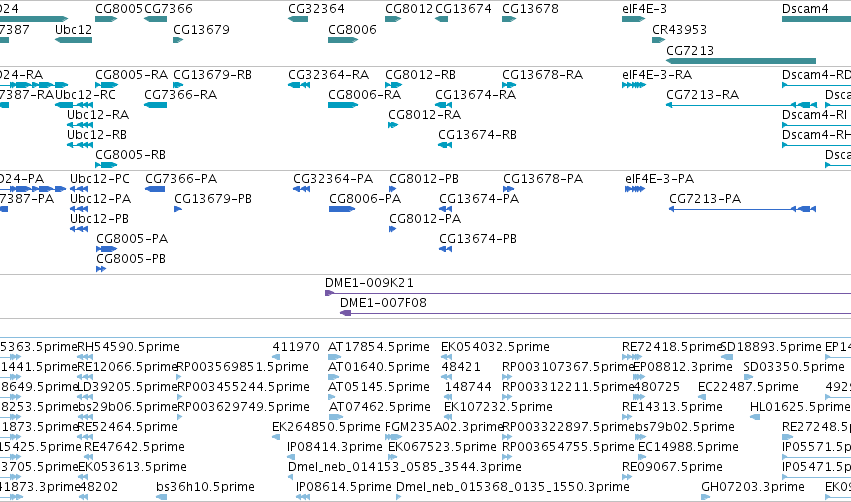The height and width of the screenshot is (502, 851).
Task: Select the CG13678-RA transcript label
Action: click(542, 75)
